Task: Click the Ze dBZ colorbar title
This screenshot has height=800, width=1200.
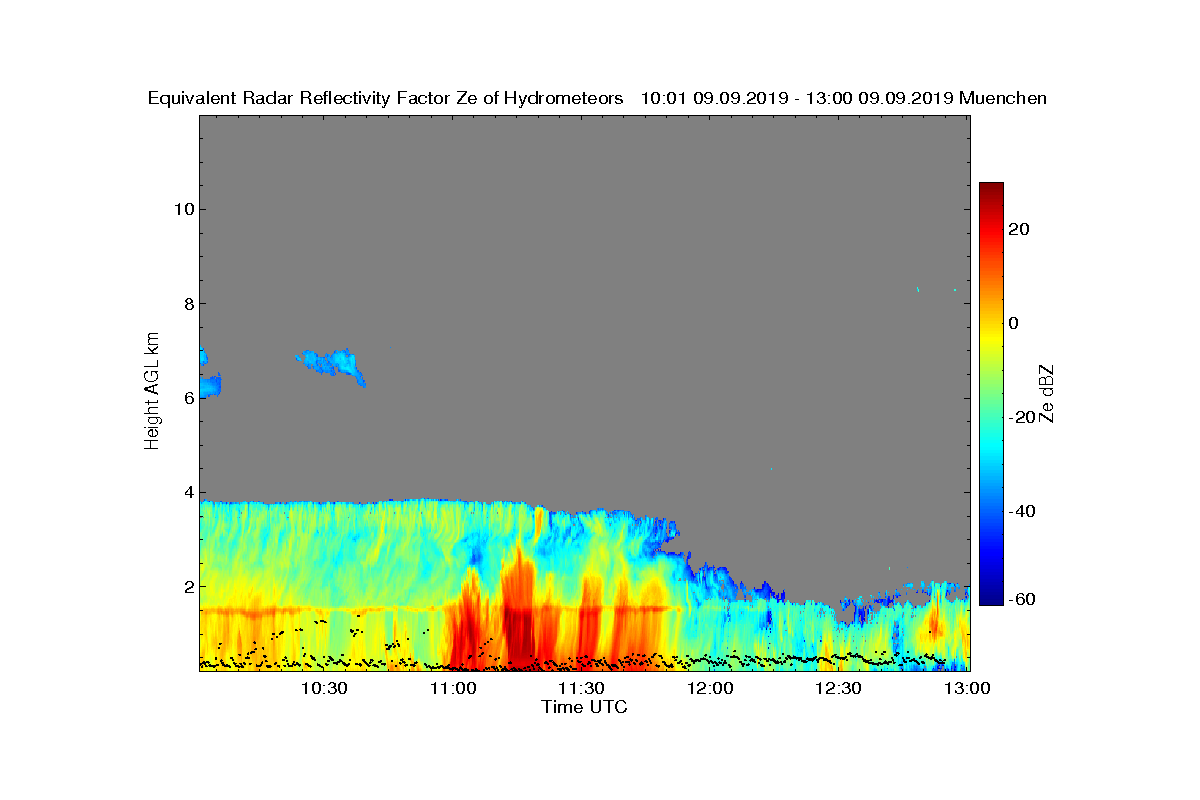Action: click(x=1048, y=393)
